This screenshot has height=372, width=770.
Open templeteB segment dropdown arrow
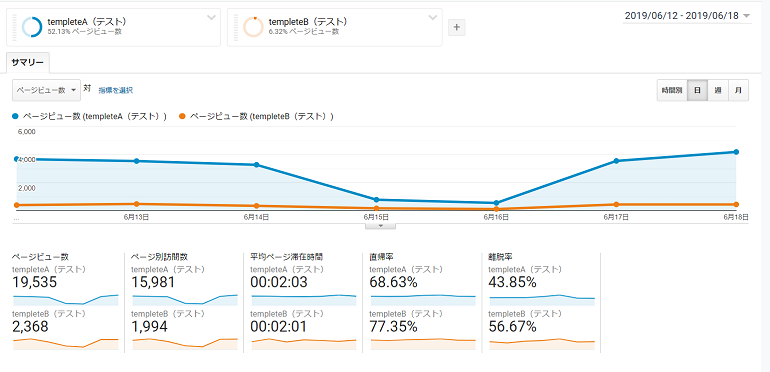pos(433,18)
